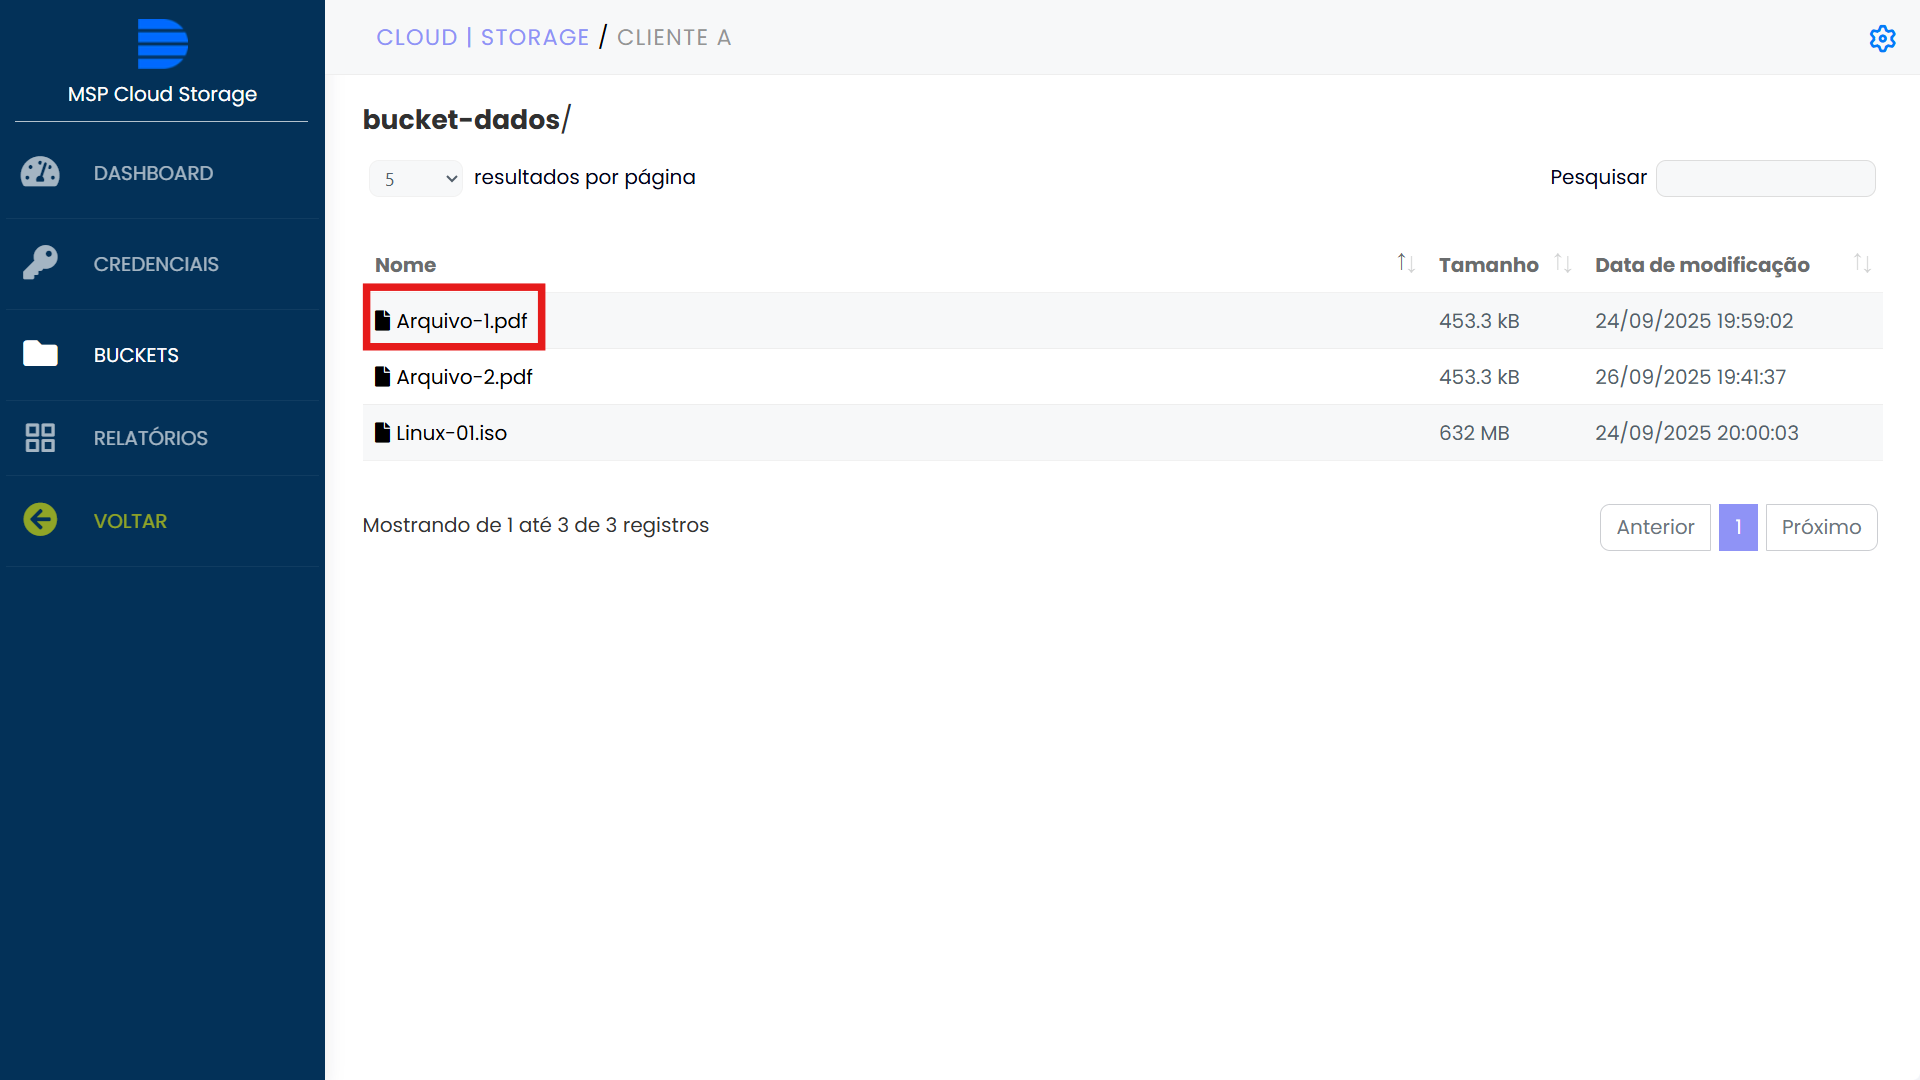The image size is (1920, 1080).
Task: Click the Voltar back arrow icon
Action: coord(40,520)
